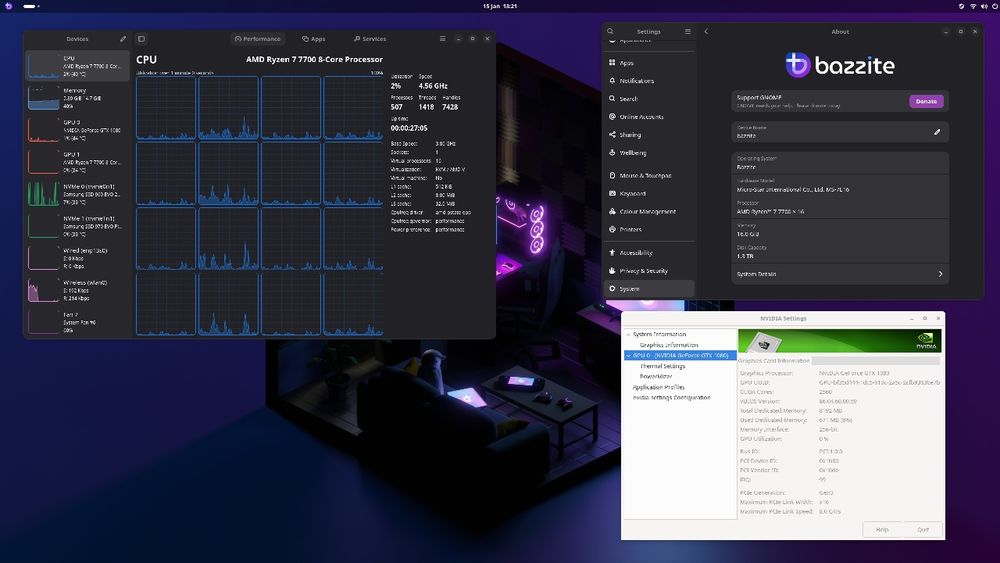
Task: Click the Device Name field
Action: click(x=840, y=132)
